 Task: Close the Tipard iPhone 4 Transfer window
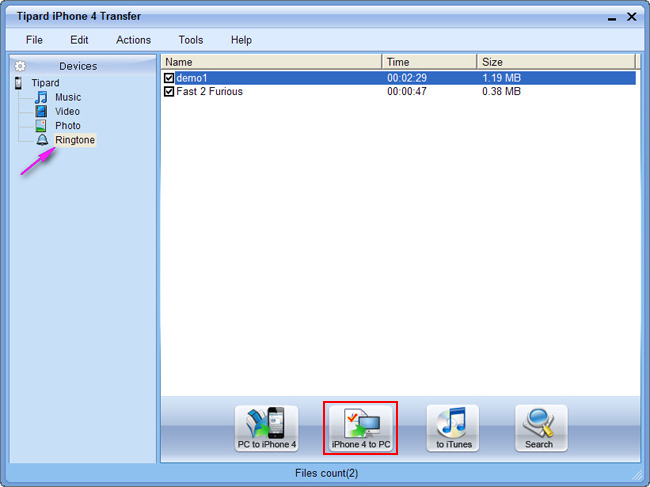click(631, 17)
